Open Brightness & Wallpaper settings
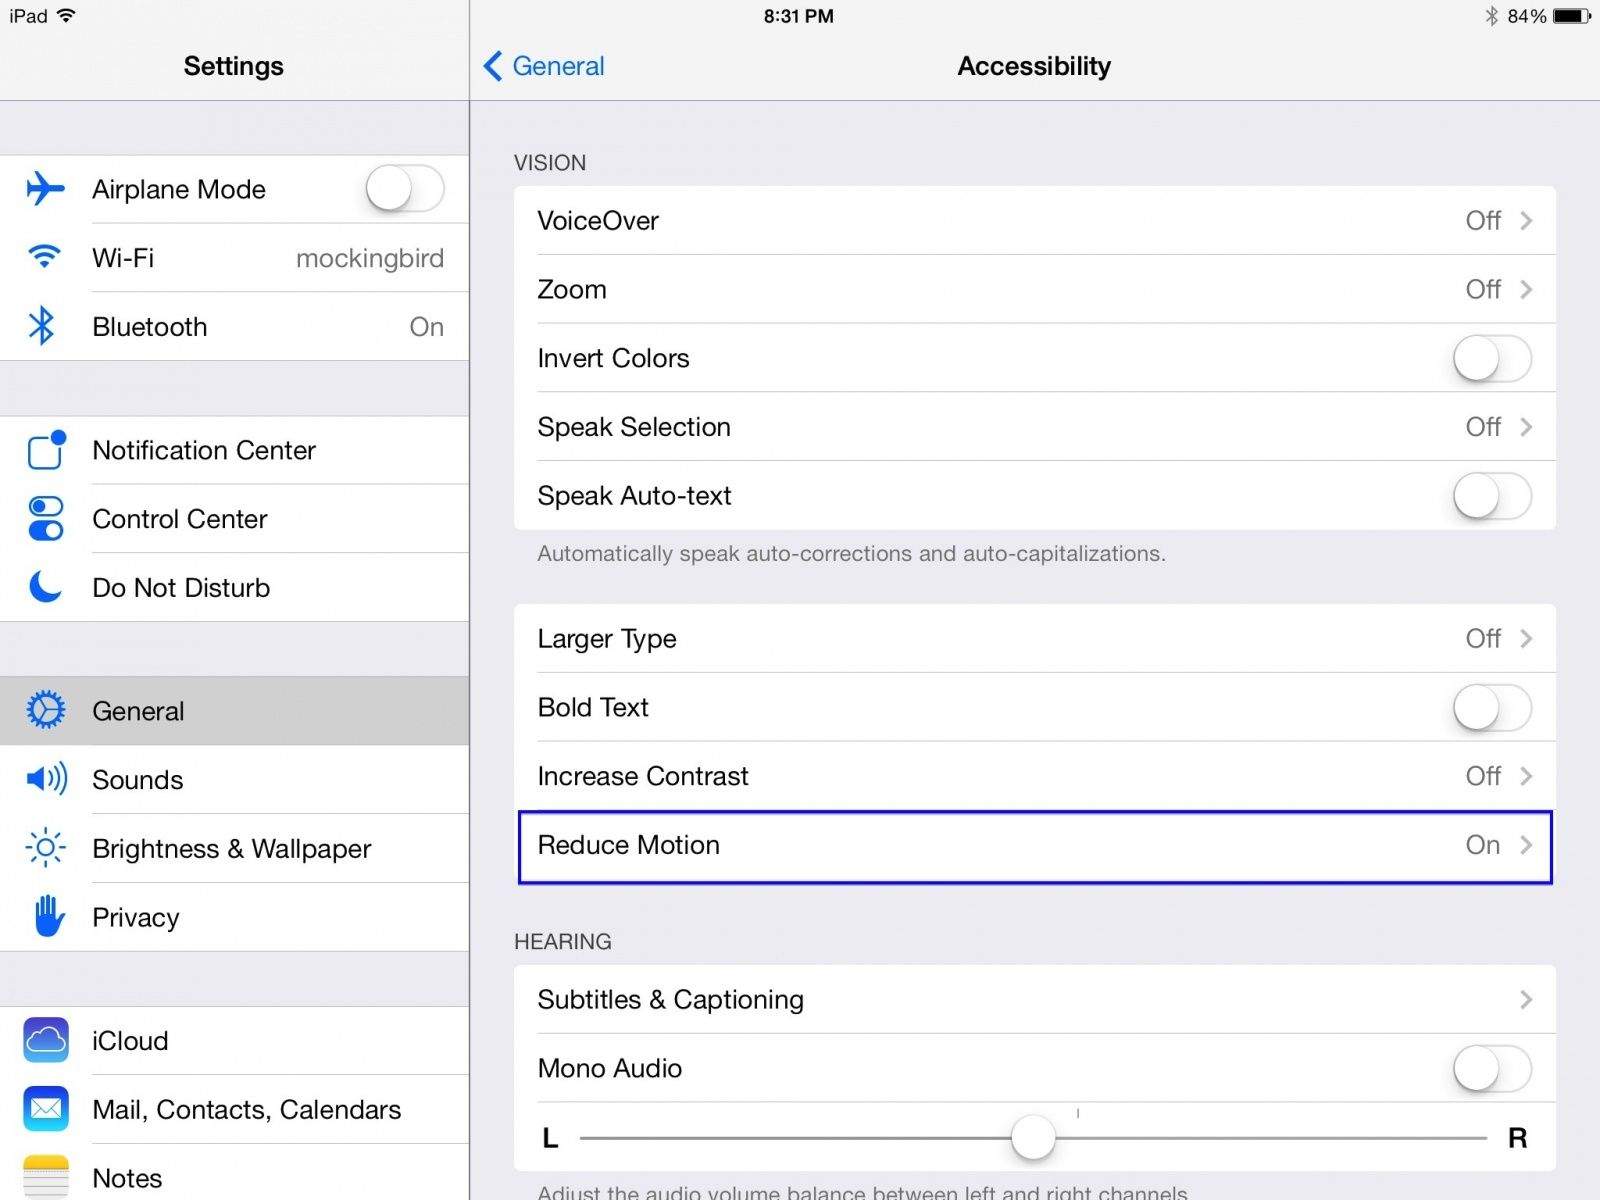Image resolution: width=1600 pixels, height=1200 pixels. [231, 849]
